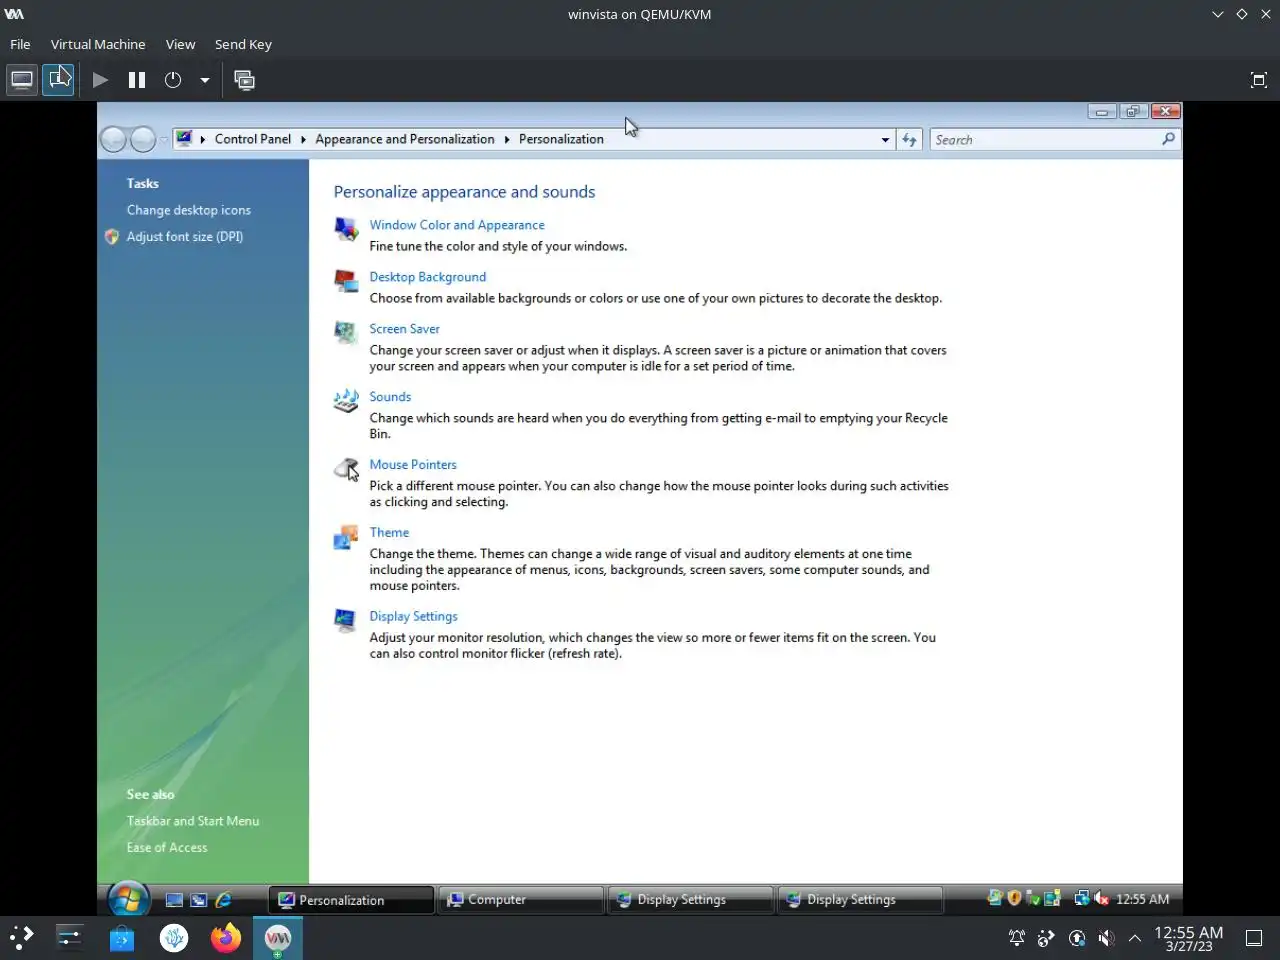Click the shut down power icon
This screenshot has height=960, width=1280.
click(x=173, y=80)
